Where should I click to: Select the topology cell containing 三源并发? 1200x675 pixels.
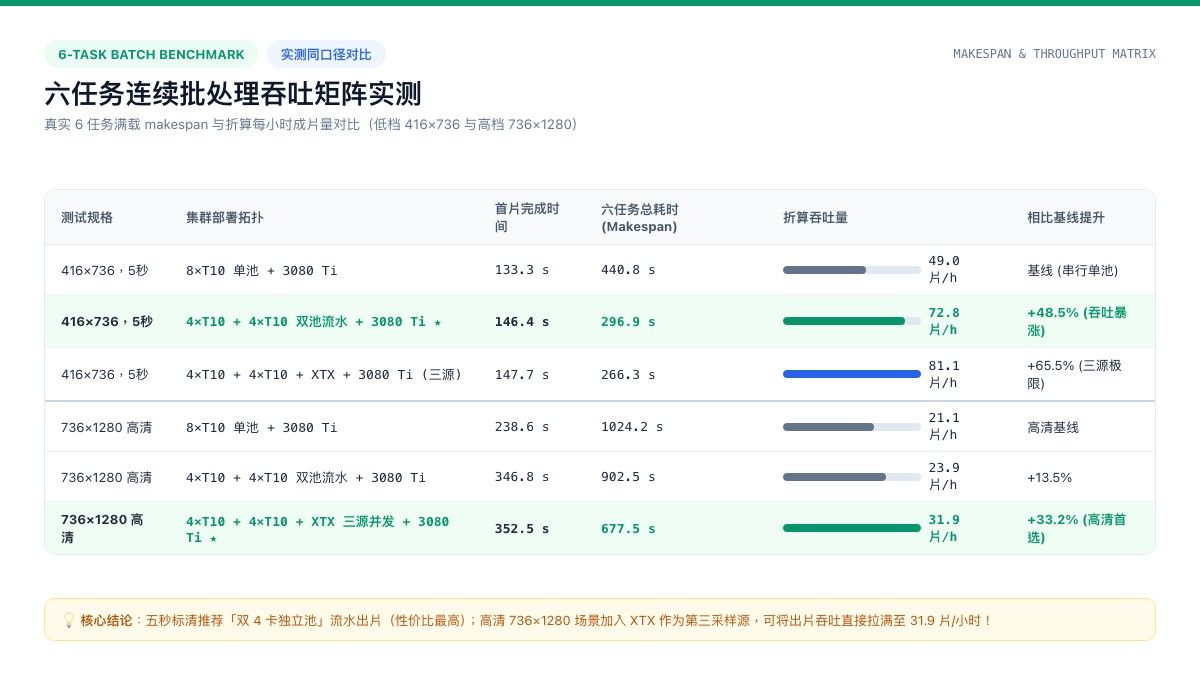318,528
